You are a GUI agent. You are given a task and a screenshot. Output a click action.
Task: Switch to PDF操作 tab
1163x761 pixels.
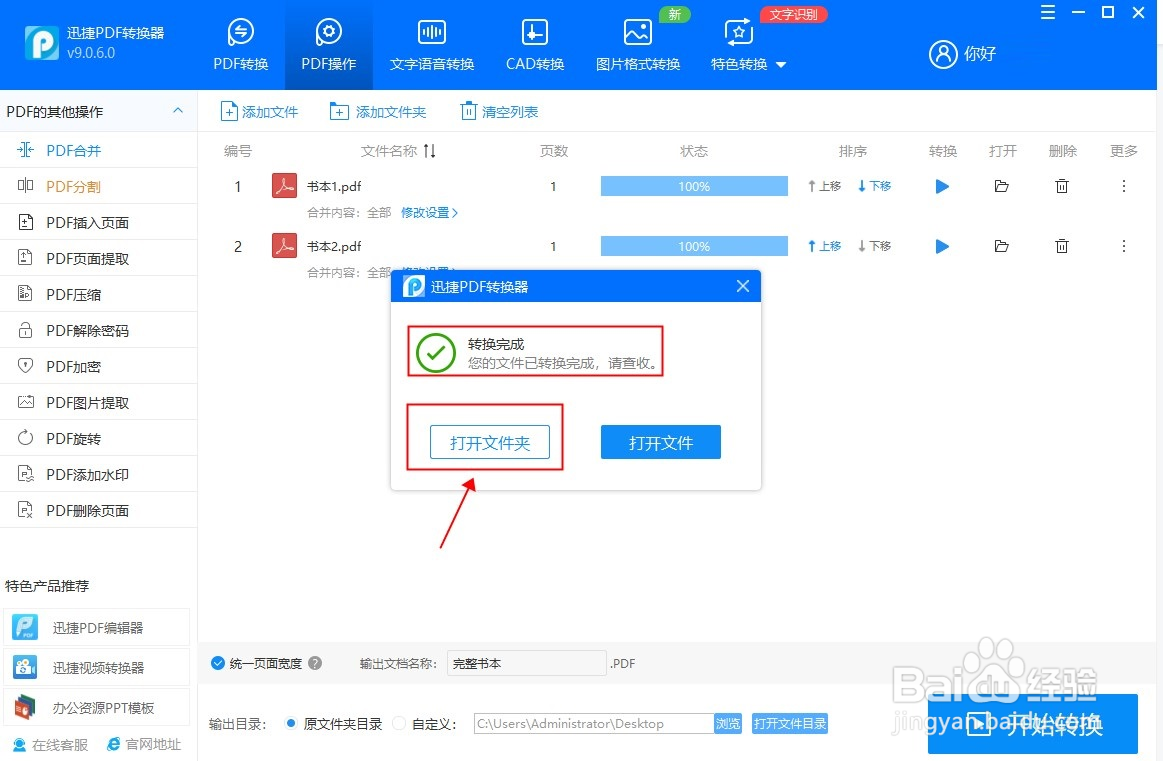329,46
